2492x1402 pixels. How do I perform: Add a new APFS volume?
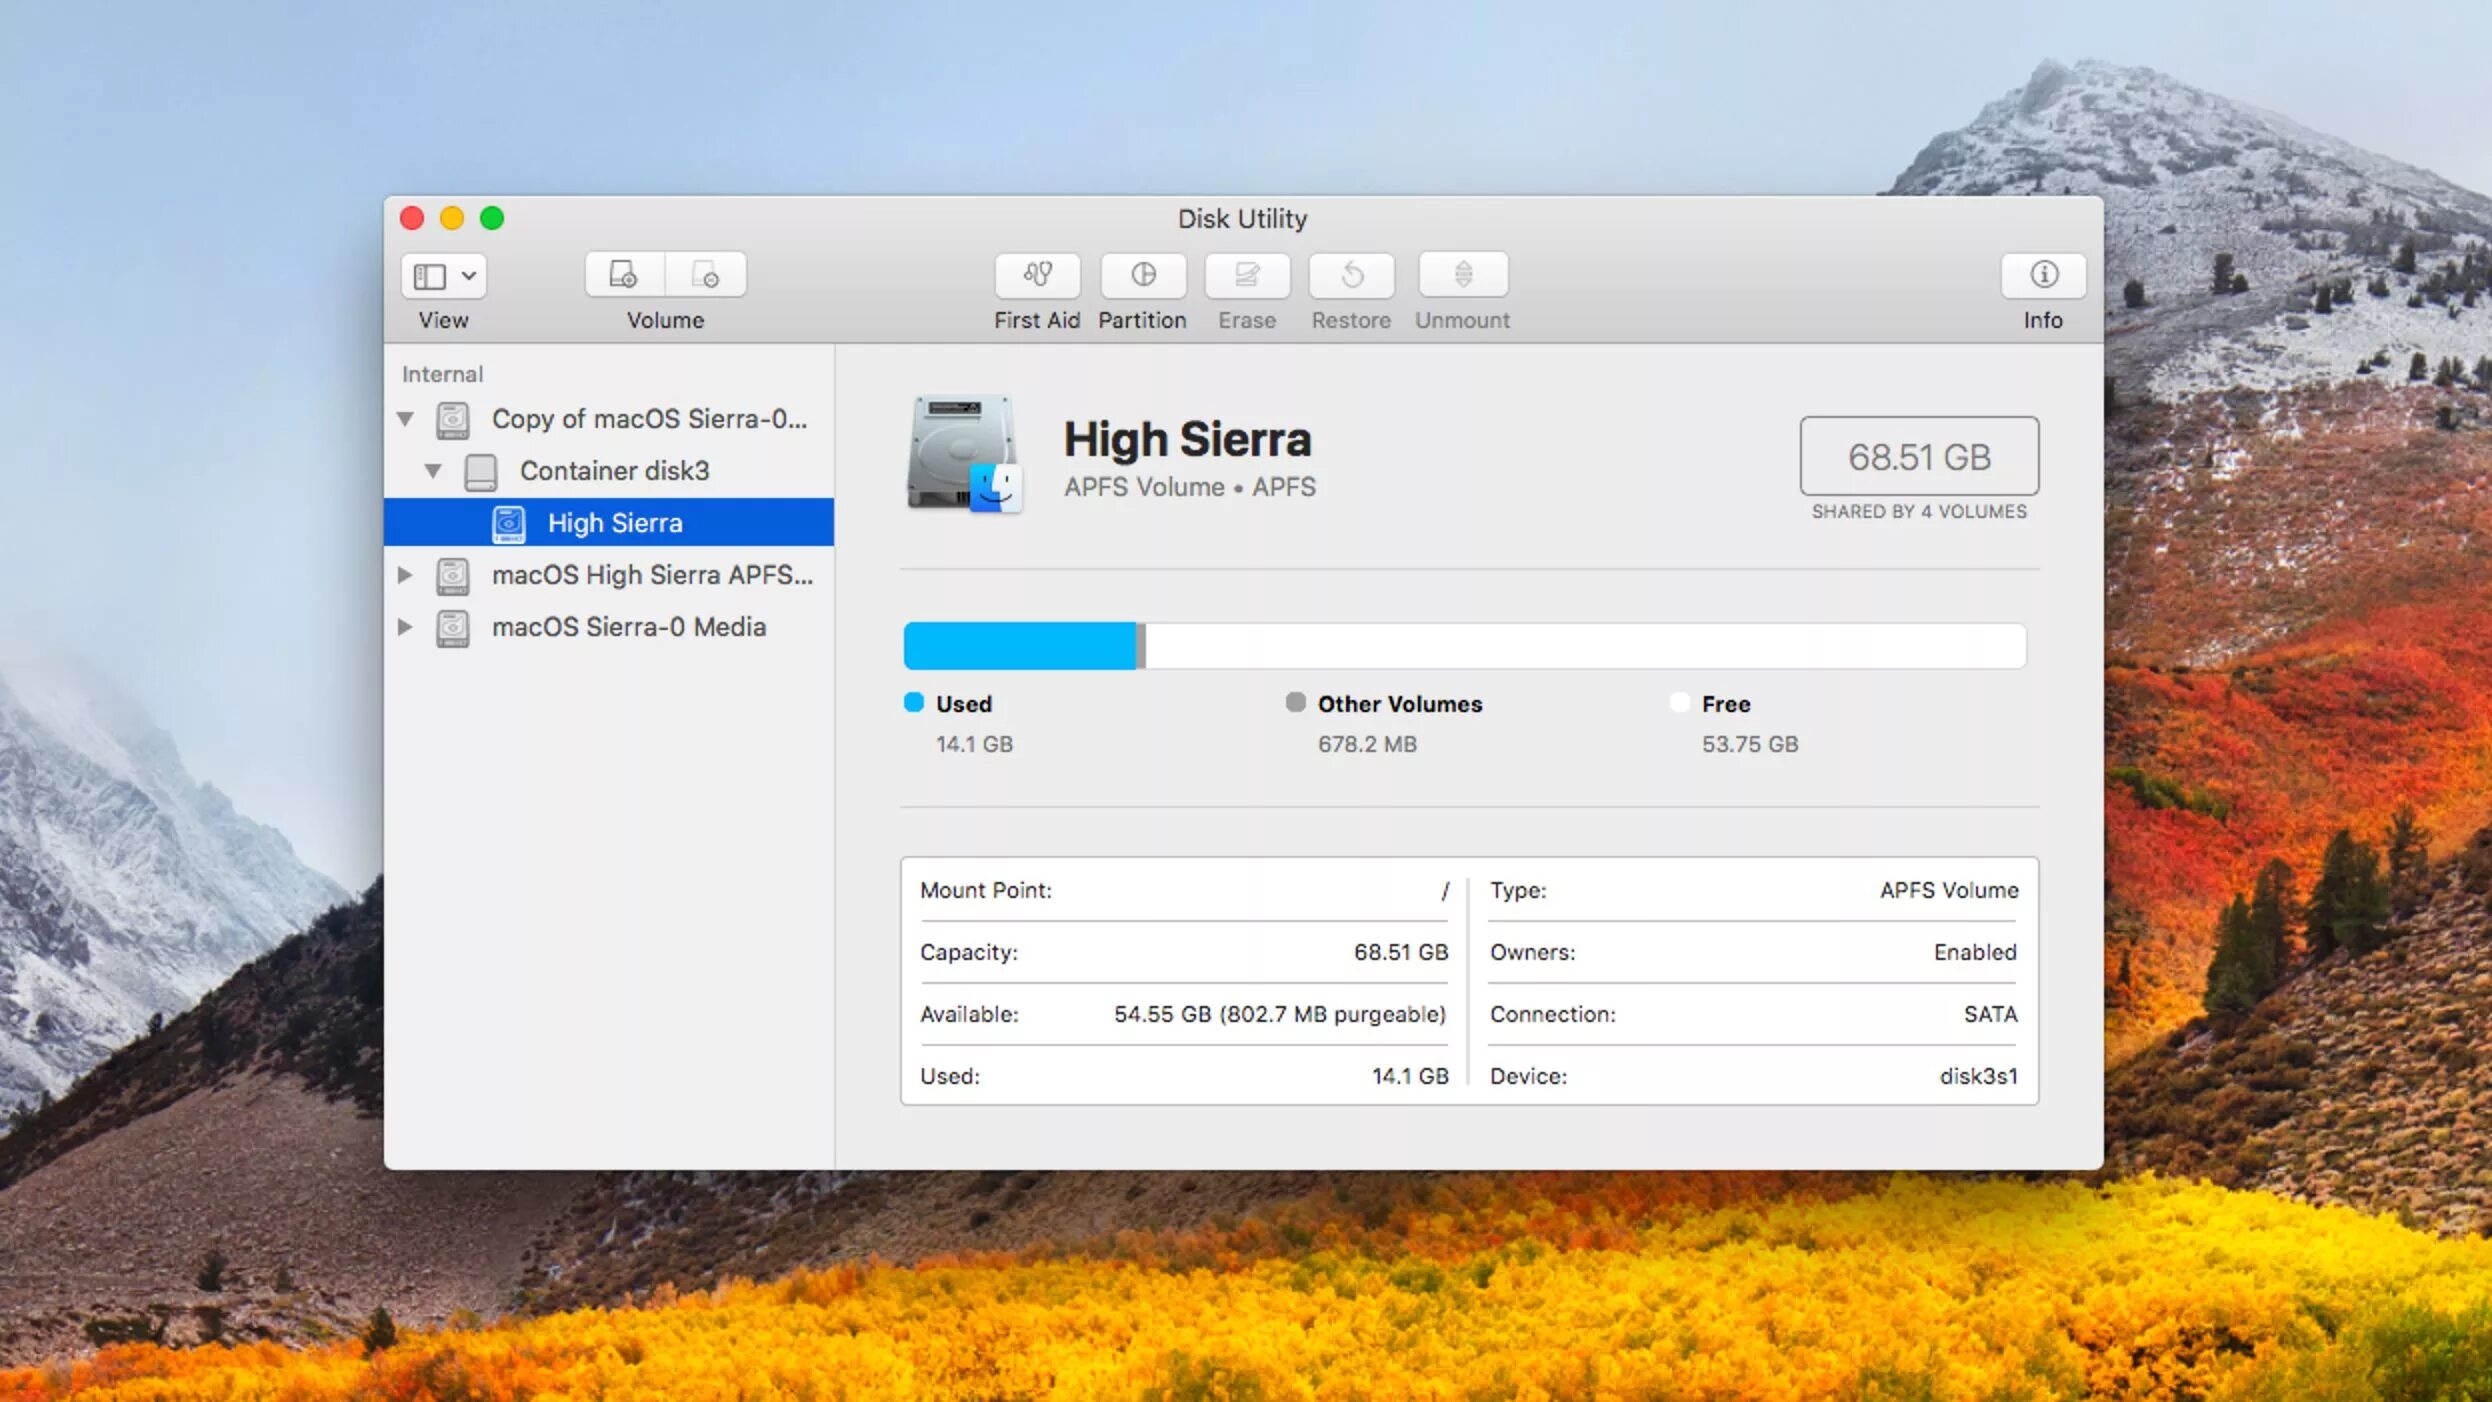[624, 275]
